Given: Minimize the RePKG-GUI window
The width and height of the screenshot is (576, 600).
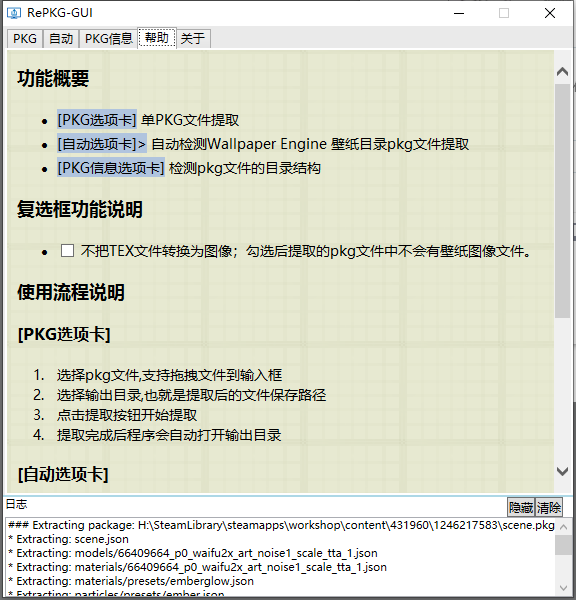Looking at the screenshot, I should point(459,13).
